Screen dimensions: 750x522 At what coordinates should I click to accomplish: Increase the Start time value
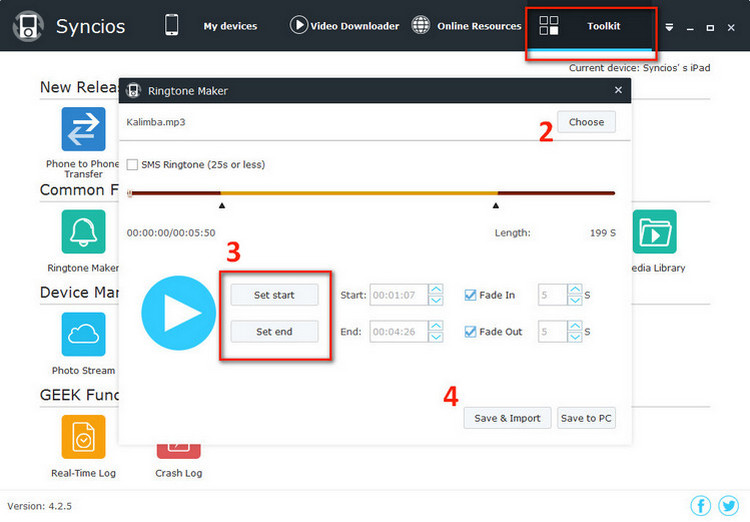point(436,289)
